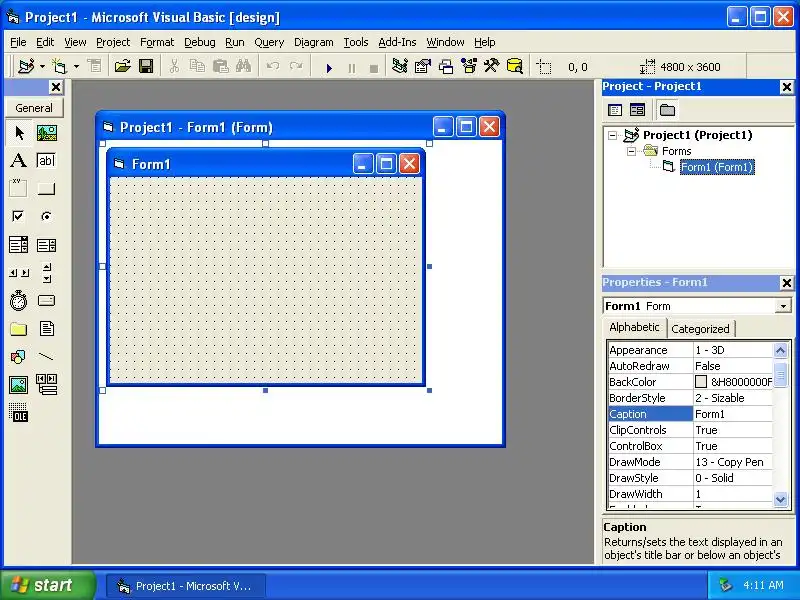Click the Save Project floppy icon
The height and width of the screenshot is (600, 800).
(146, 66)
